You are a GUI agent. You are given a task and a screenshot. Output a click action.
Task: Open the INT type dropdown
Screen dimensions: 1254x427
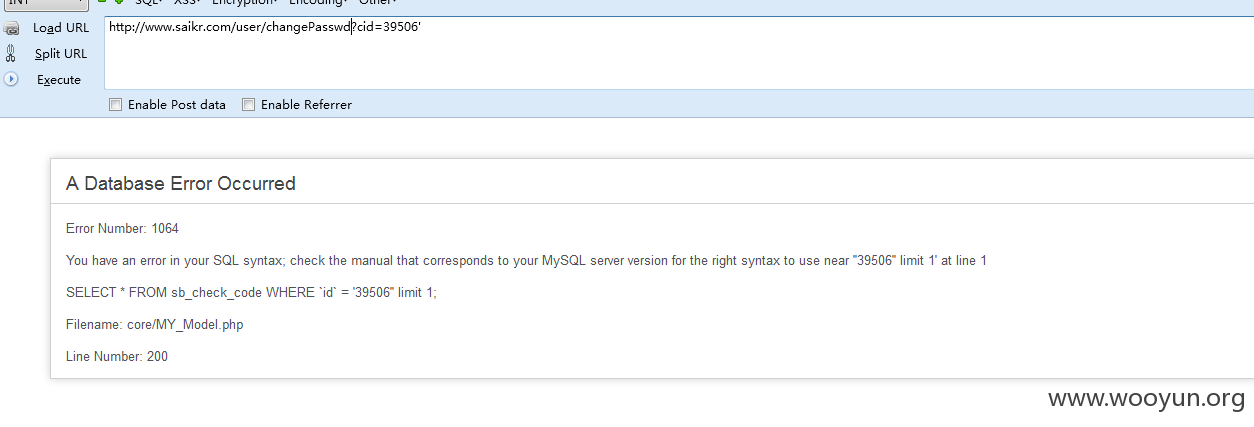coord(45,3)
